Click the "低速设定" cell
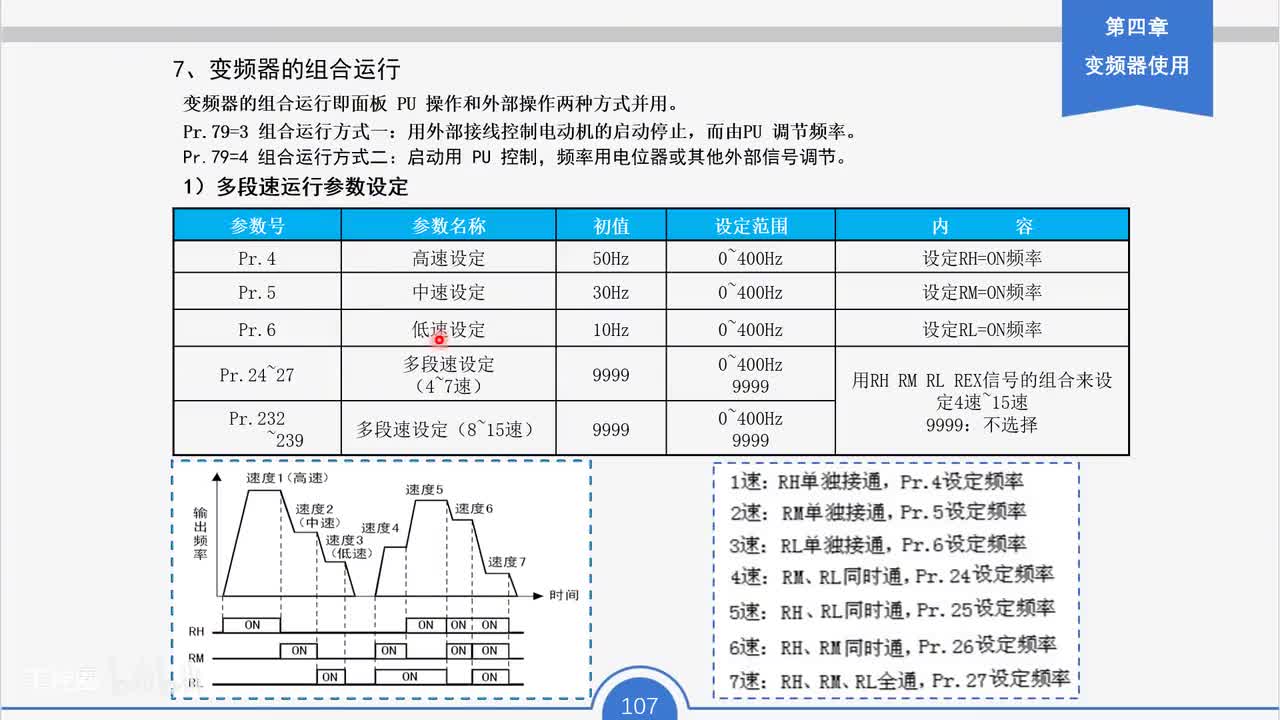Viewport: 1280px width, 720px height. click(x=449, y=329)
